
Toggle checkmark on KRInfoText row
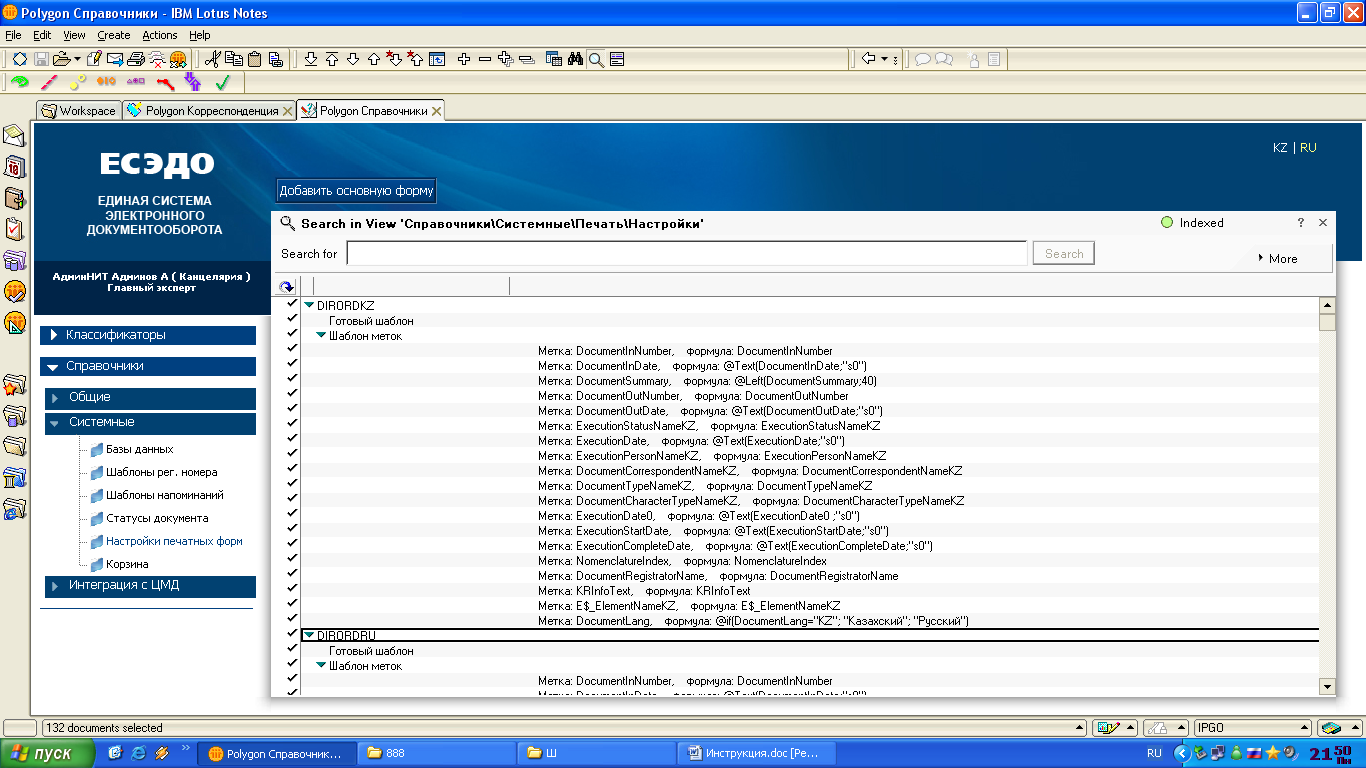click(x=291, y=589)
